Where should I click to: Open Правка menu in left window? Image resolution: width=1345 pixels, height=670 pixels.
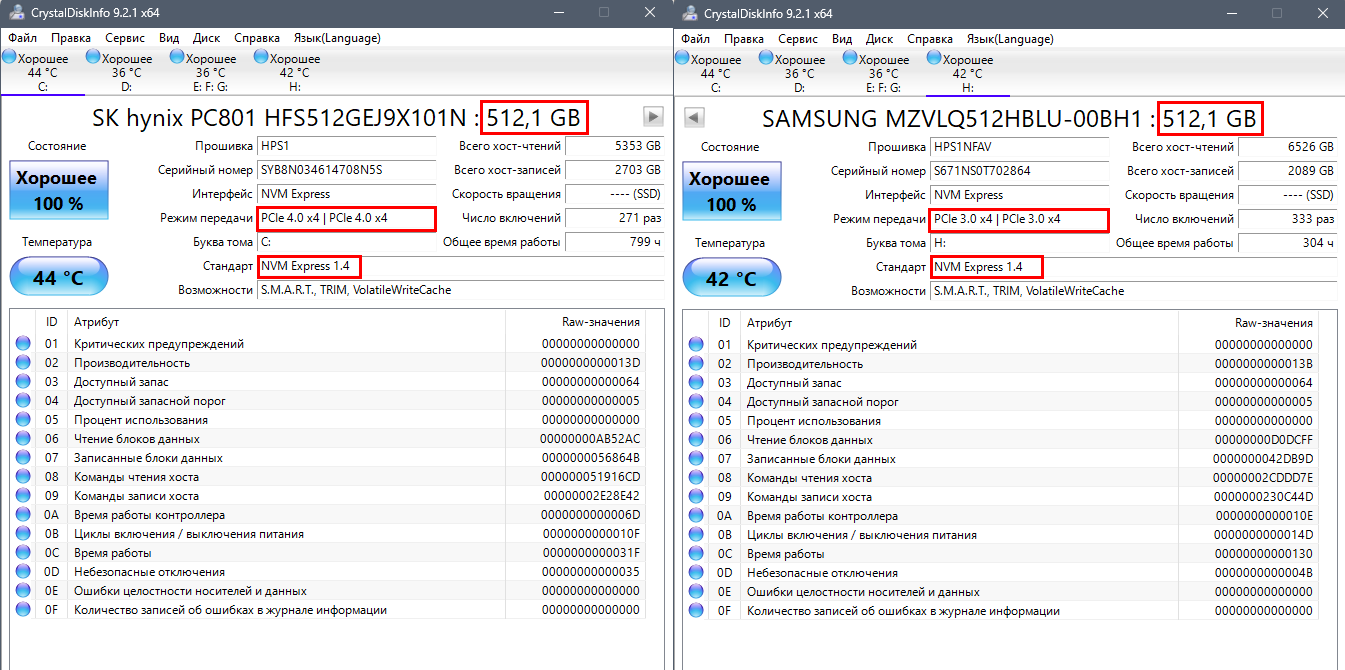(71, 38)
